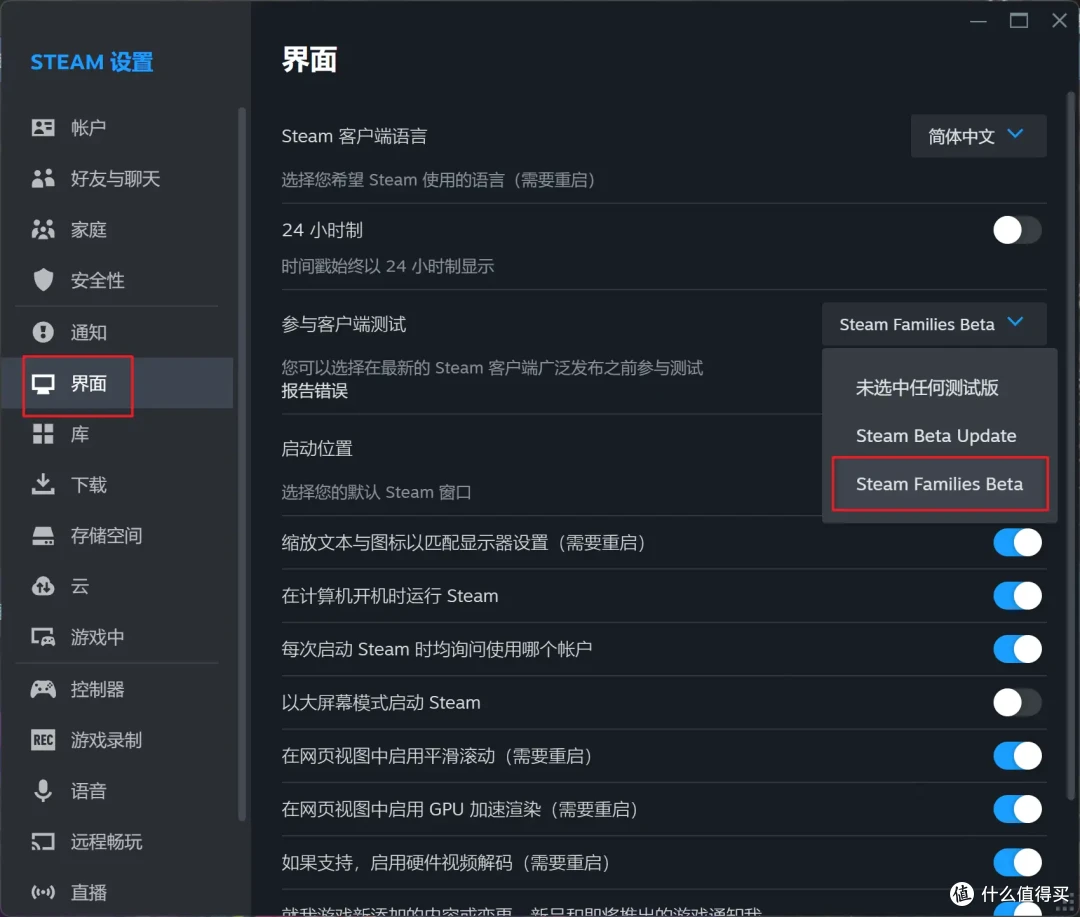
Task: Close the Steam settings window
Action: pos(1059,21)
